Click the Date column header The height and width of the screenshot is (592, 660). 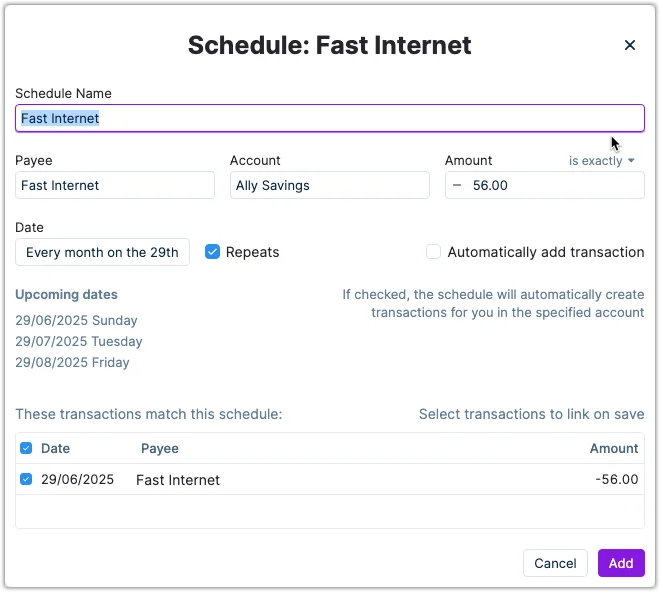pyautogui.click(x=55, y=448)
